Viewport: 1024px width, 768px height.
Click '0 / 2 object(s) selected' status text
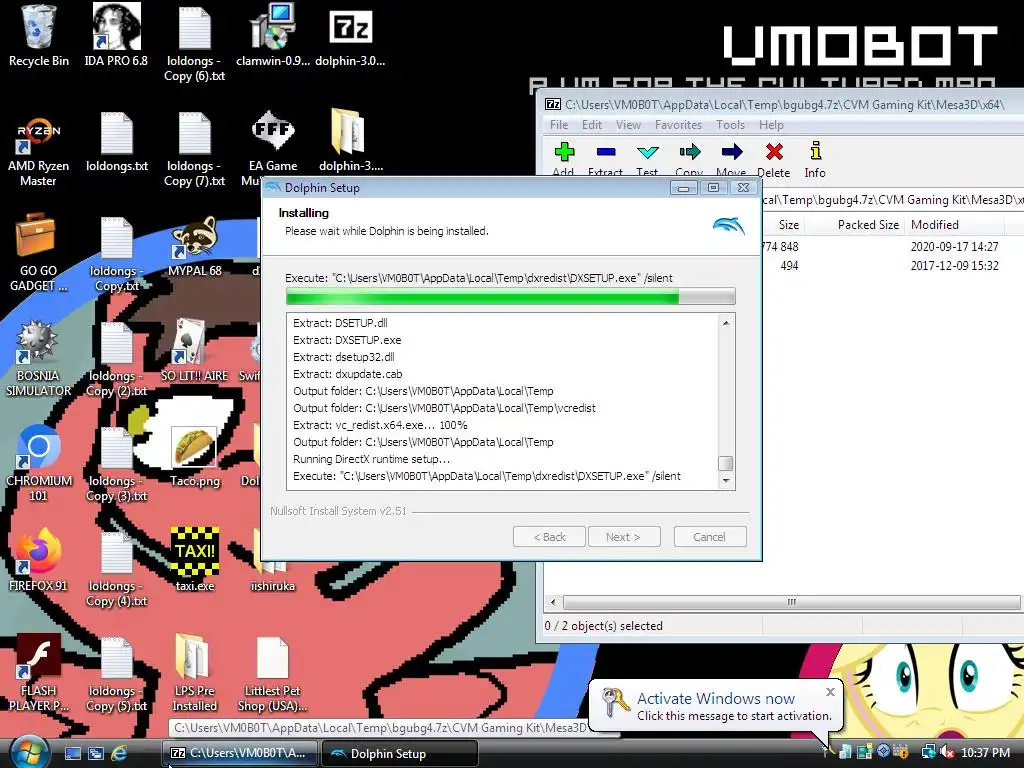coord(603,626)
